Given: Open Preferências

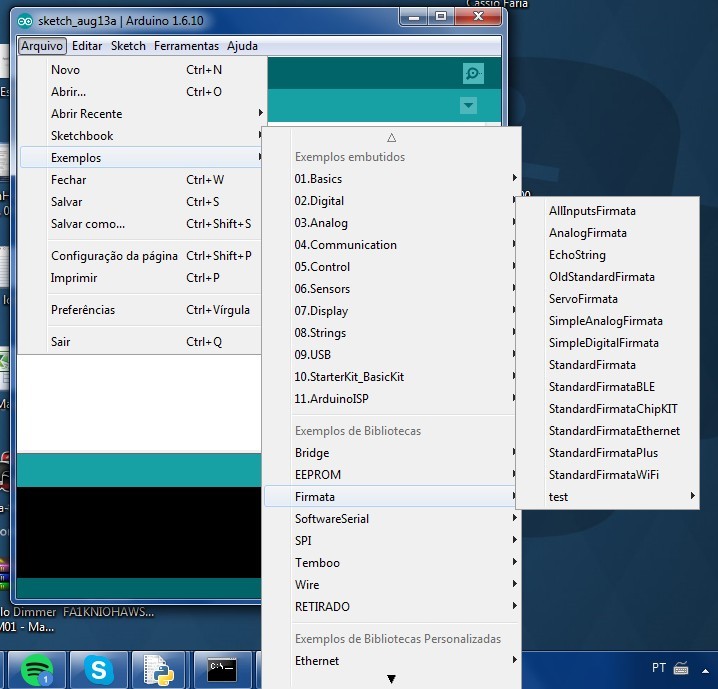Looking at the screenshot, I should (x=141, y=309).
